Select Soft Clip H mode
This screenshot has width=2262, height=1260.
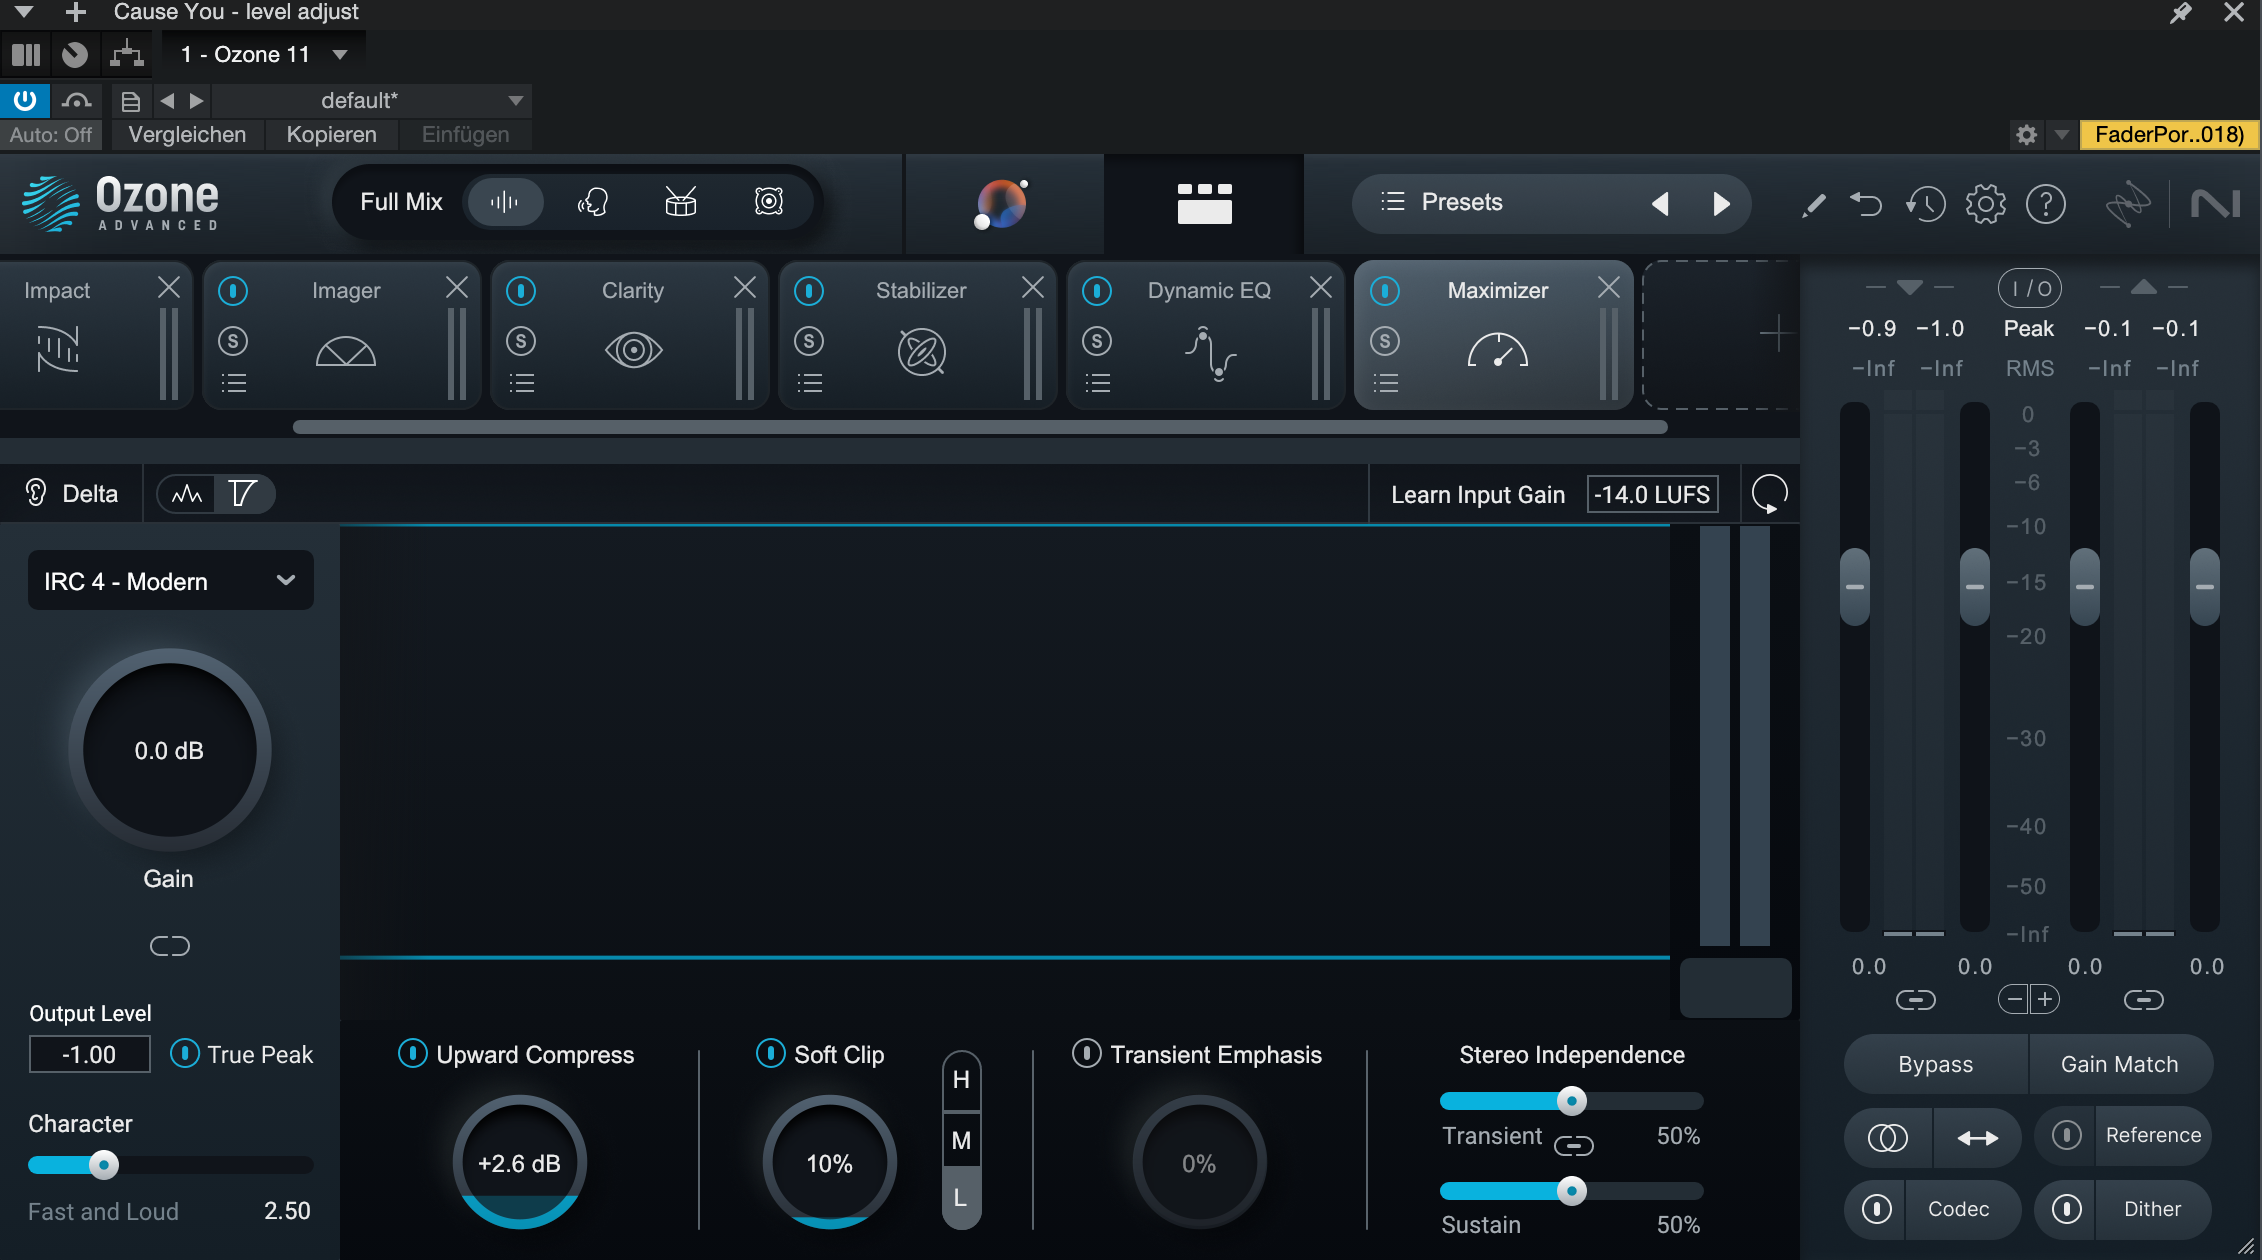[961, 1080]
